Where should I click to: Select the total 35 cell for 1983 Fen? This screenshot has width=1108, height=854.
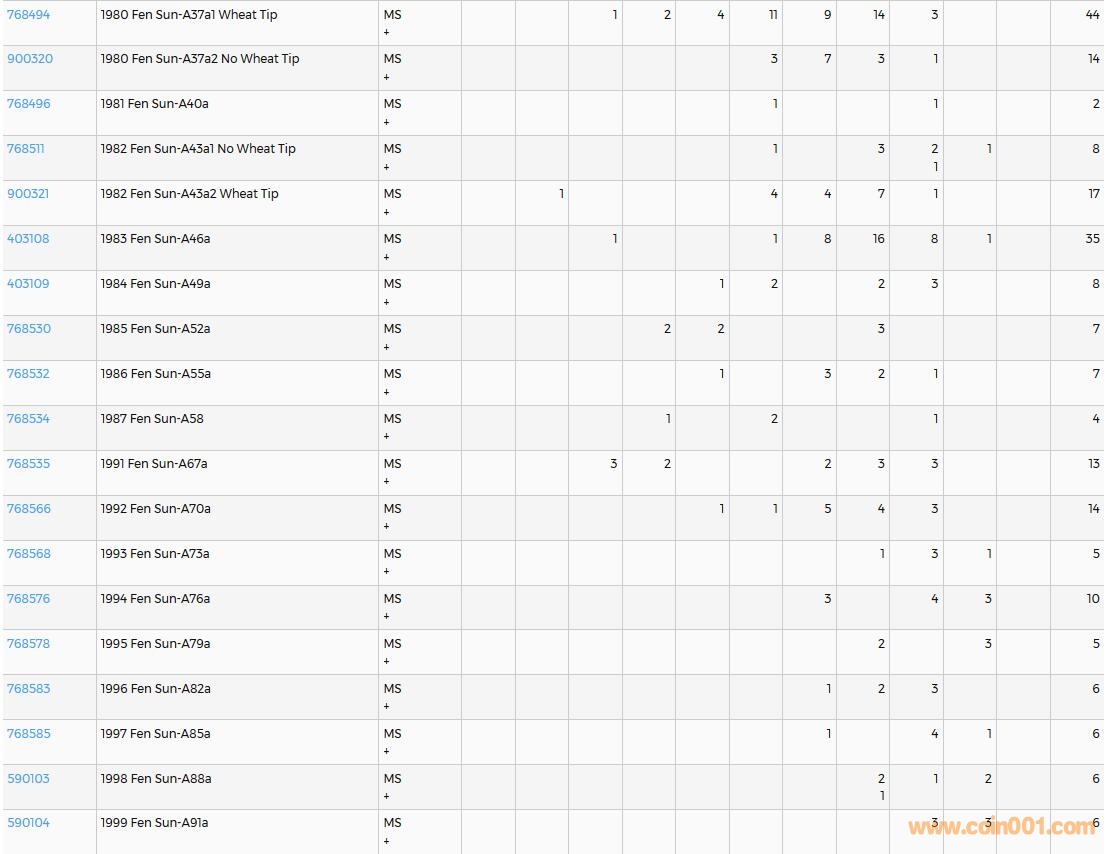(x=1092, y=239)
